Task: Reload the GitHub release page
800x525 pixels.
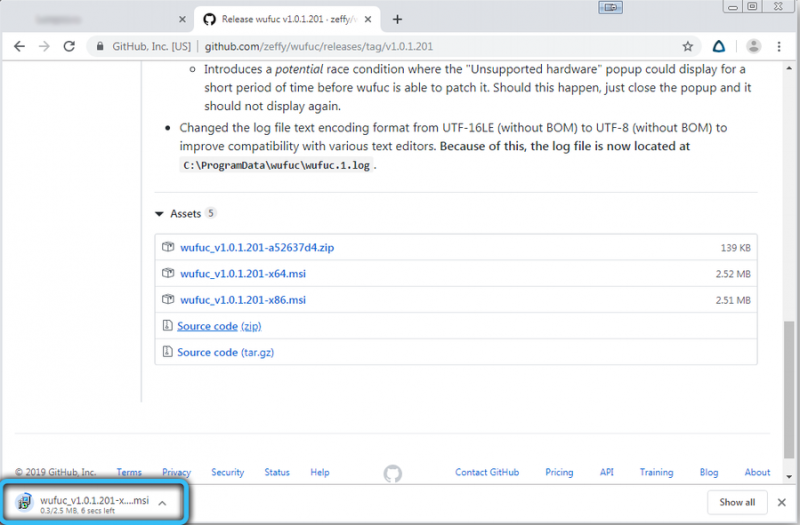Action: tap(69, 46)
